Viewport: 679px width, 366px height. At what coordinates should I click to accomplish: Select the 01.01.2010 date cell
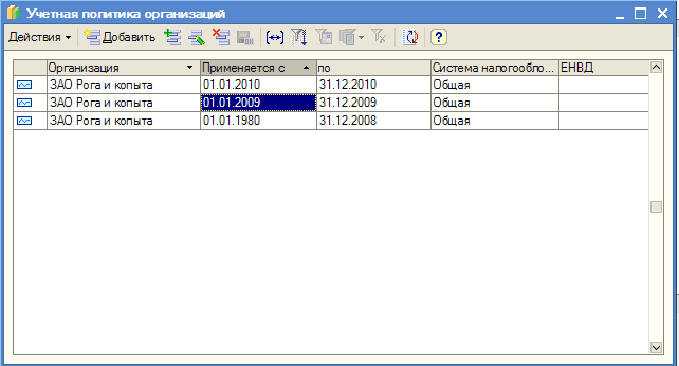pyautogui.click(x=259, y=84)
